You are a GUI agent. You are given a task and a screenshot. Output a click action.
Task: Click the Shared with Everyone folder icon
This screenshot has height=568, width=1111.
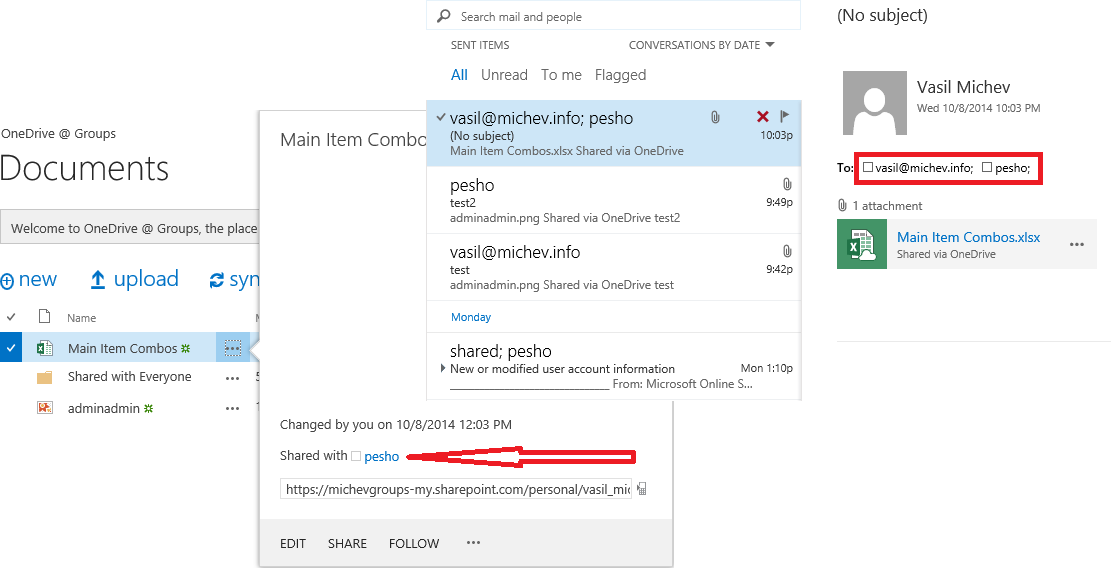45,377
